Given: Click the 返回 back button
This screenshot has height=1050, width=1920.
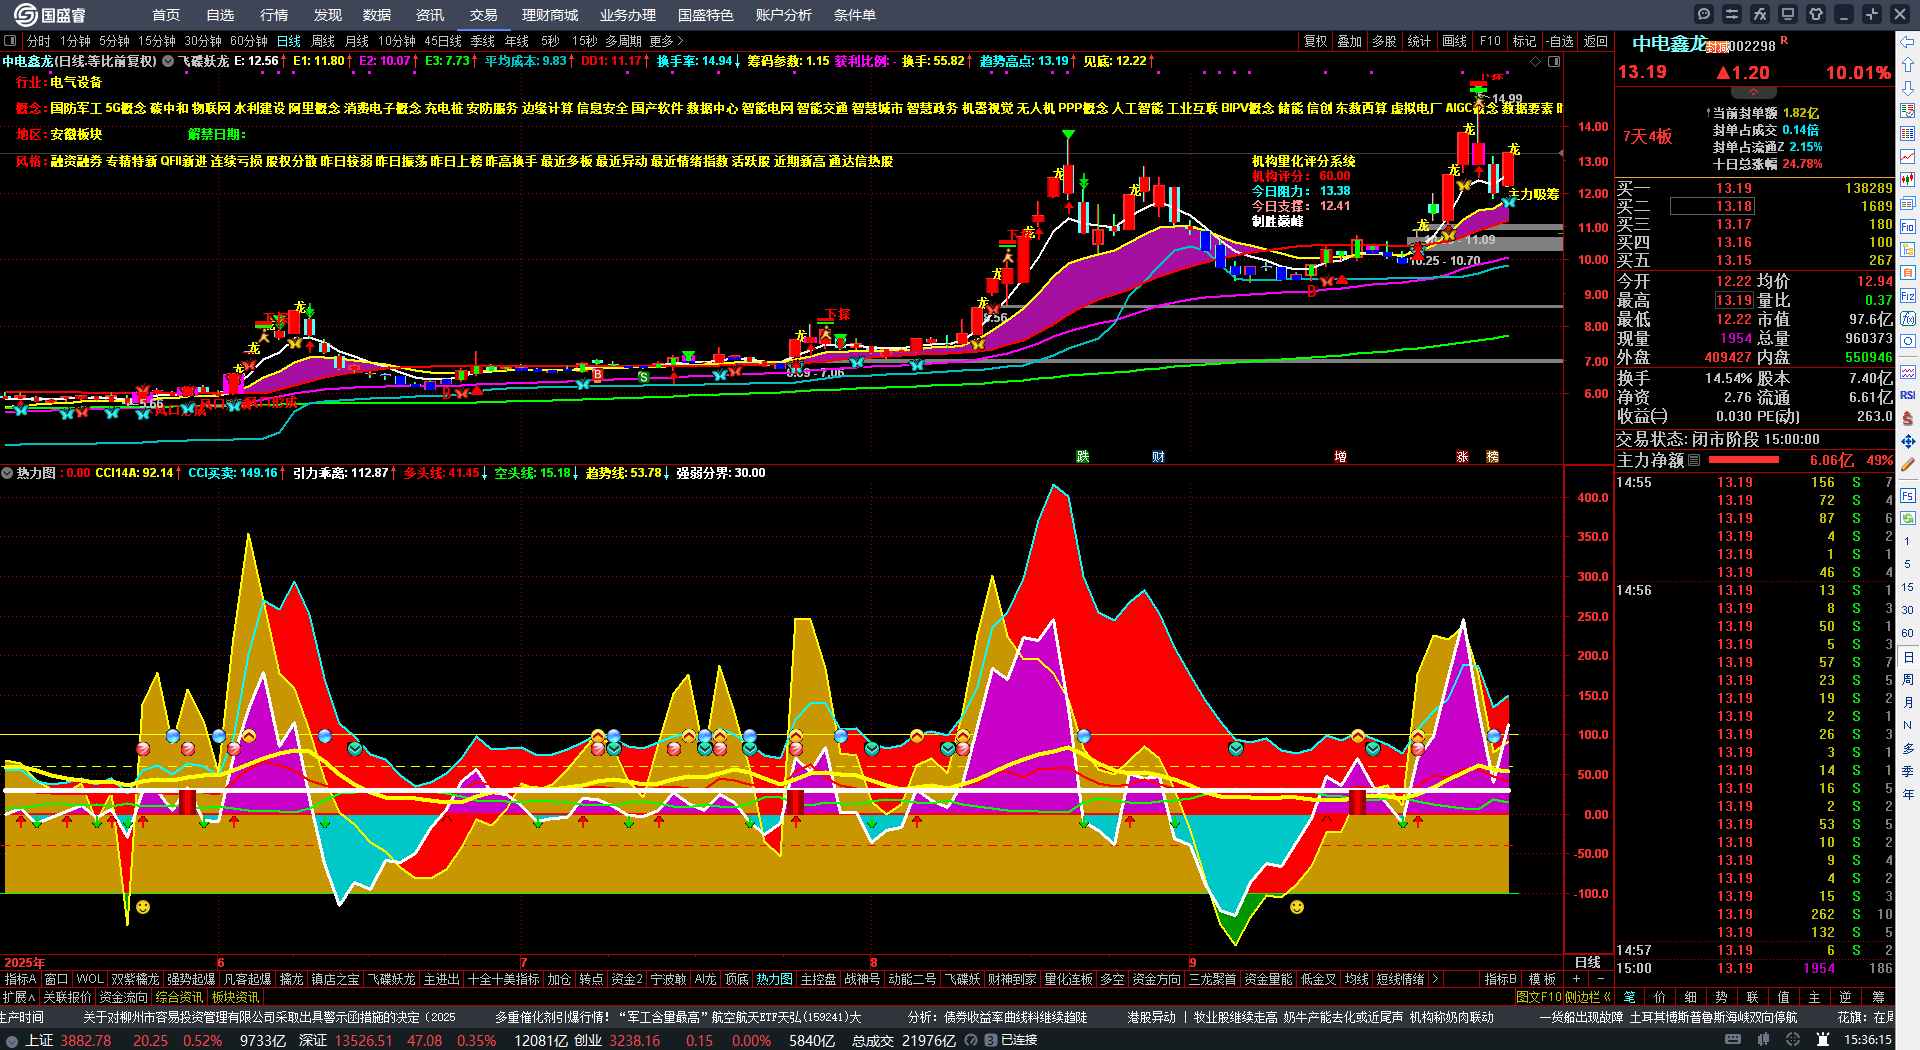Looking at the screenshot, I should [1596, 41].
